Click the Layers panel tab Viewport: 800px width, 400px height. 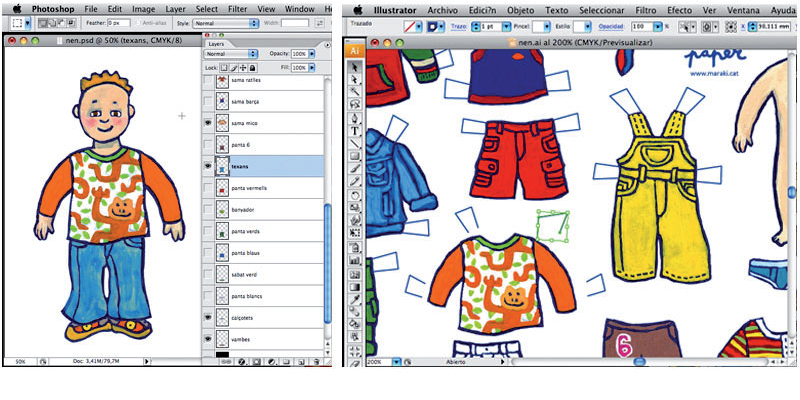pos(216,44)
